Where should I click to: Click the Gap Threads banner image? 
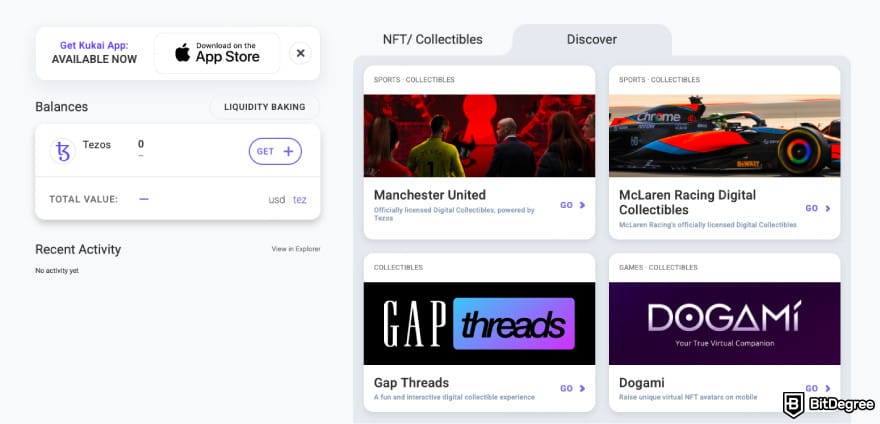[x=479, y=323]
